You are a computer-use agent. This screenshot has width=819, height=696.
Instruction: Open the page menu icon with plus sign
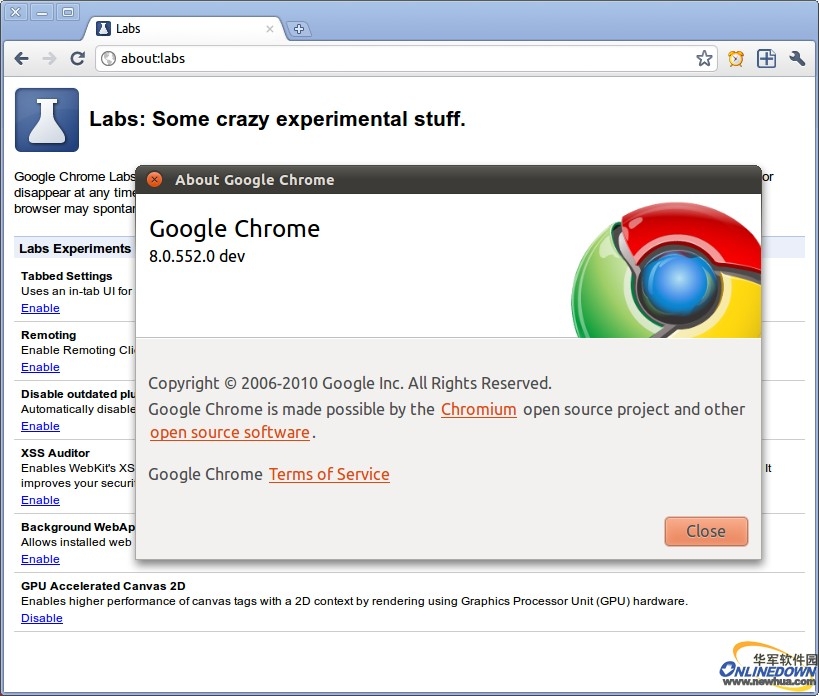coord(766,58)
